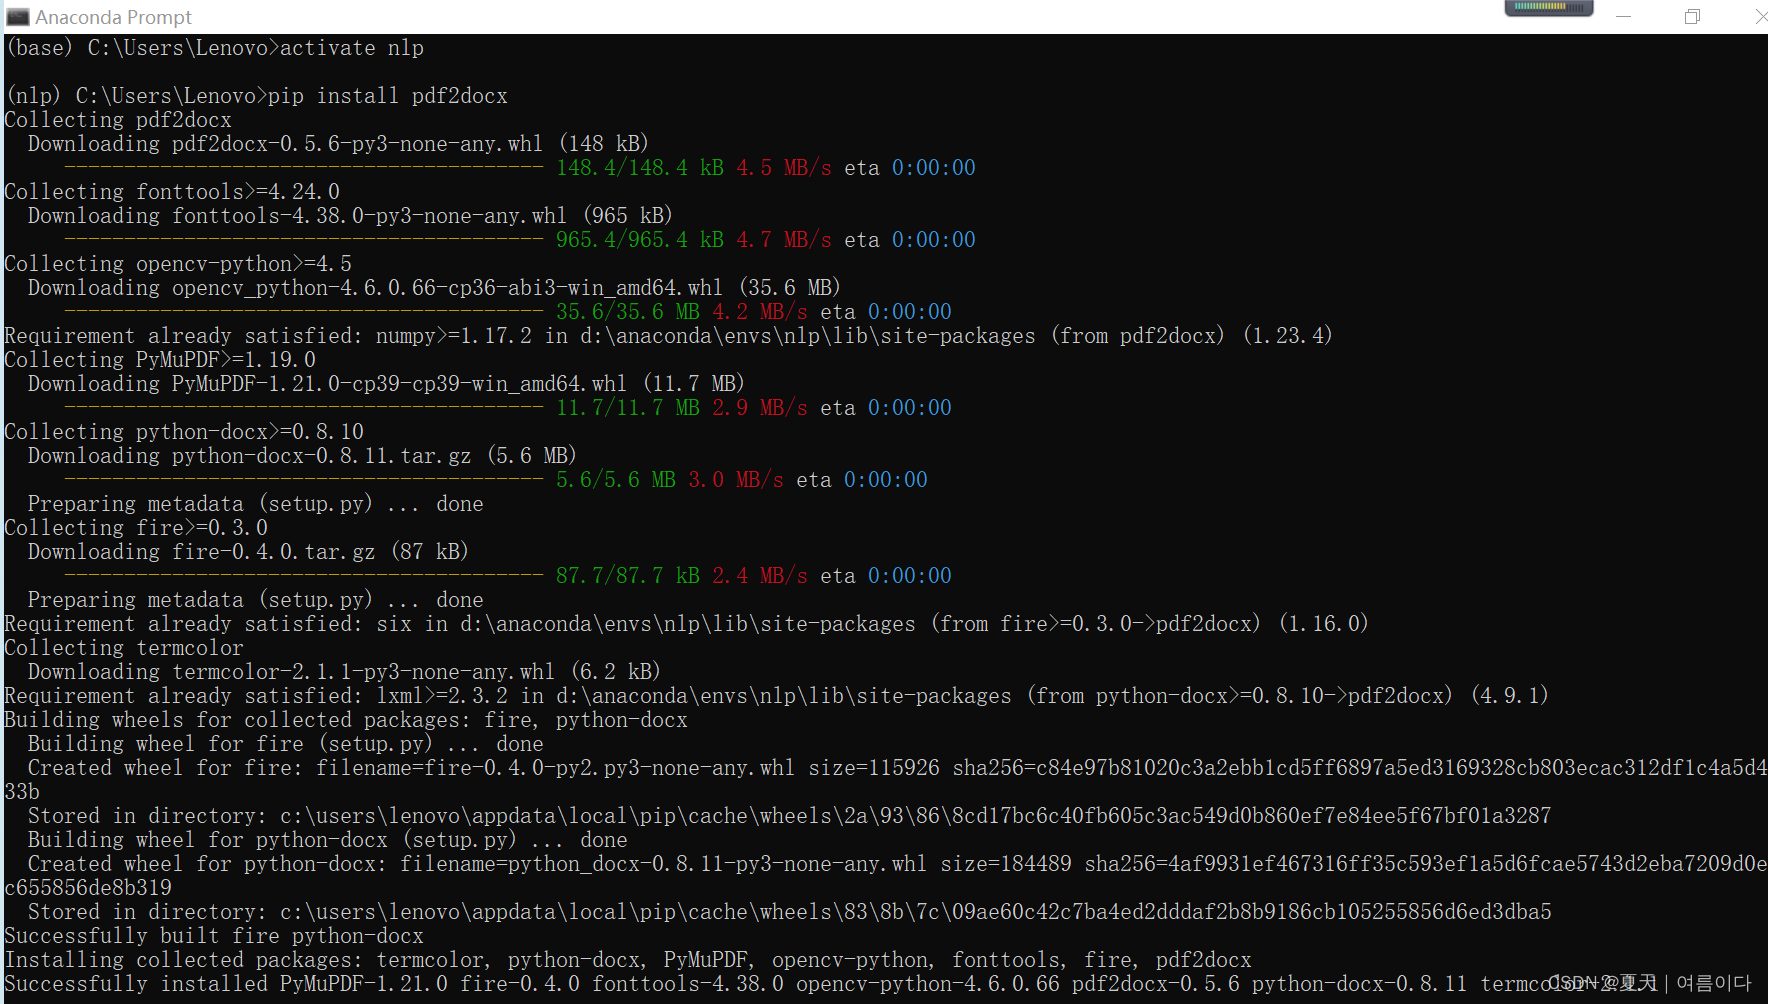Click the colorful level meter in the title bar
The image size is (1768, 1004).
pyautogui.click(x=1548, y=8)
